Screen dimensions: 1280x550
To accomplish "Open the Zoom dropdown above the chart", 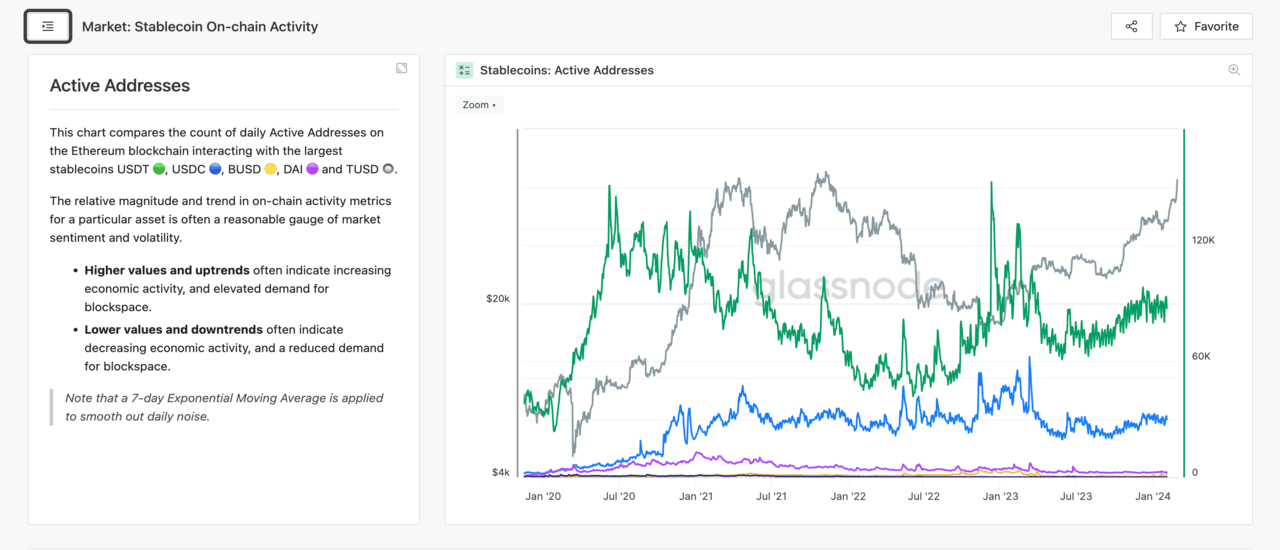I will 480,105.
